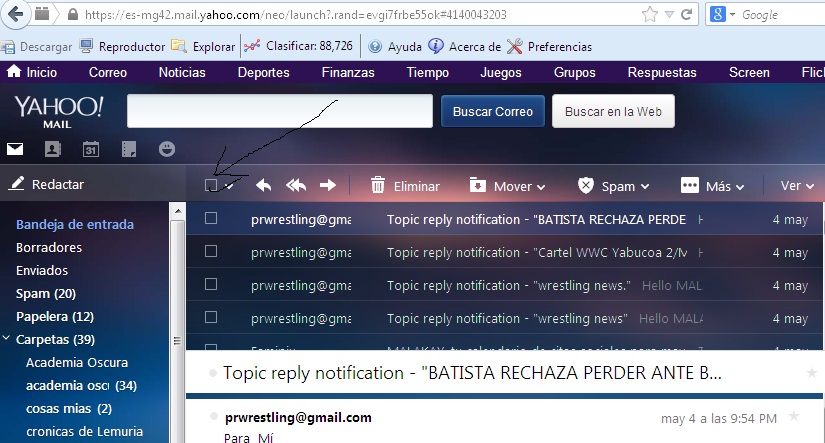Open the select-all checkbox dropdown arrow

click(229, 186)
